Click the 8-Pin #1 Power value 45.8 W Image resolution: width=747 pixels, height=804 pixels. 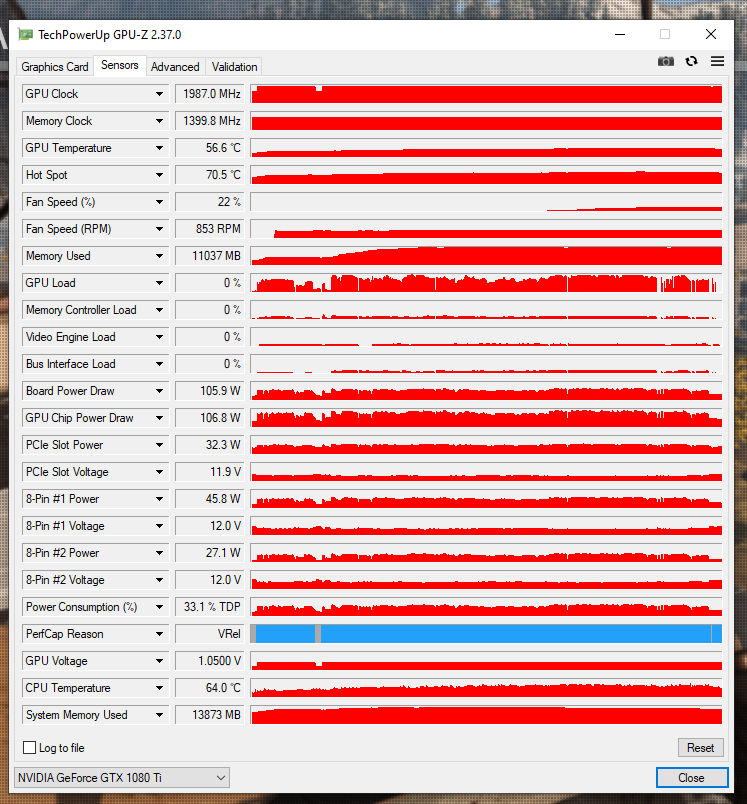click(210, 499)
